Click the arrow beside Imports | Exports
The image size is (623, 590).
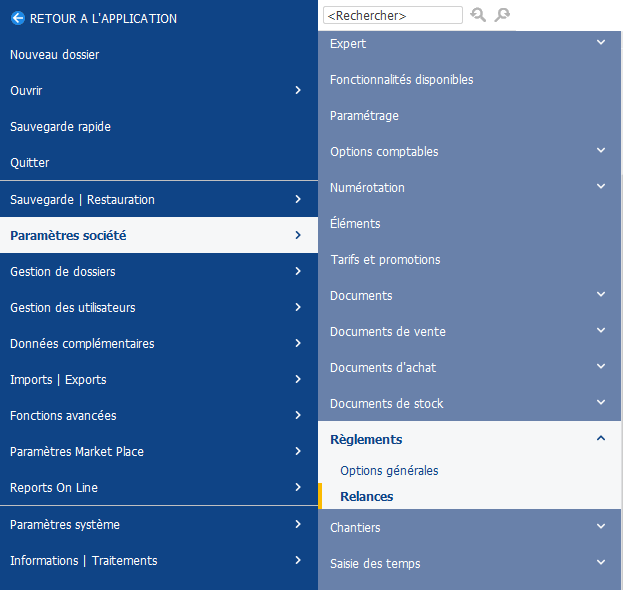(298, 379)
